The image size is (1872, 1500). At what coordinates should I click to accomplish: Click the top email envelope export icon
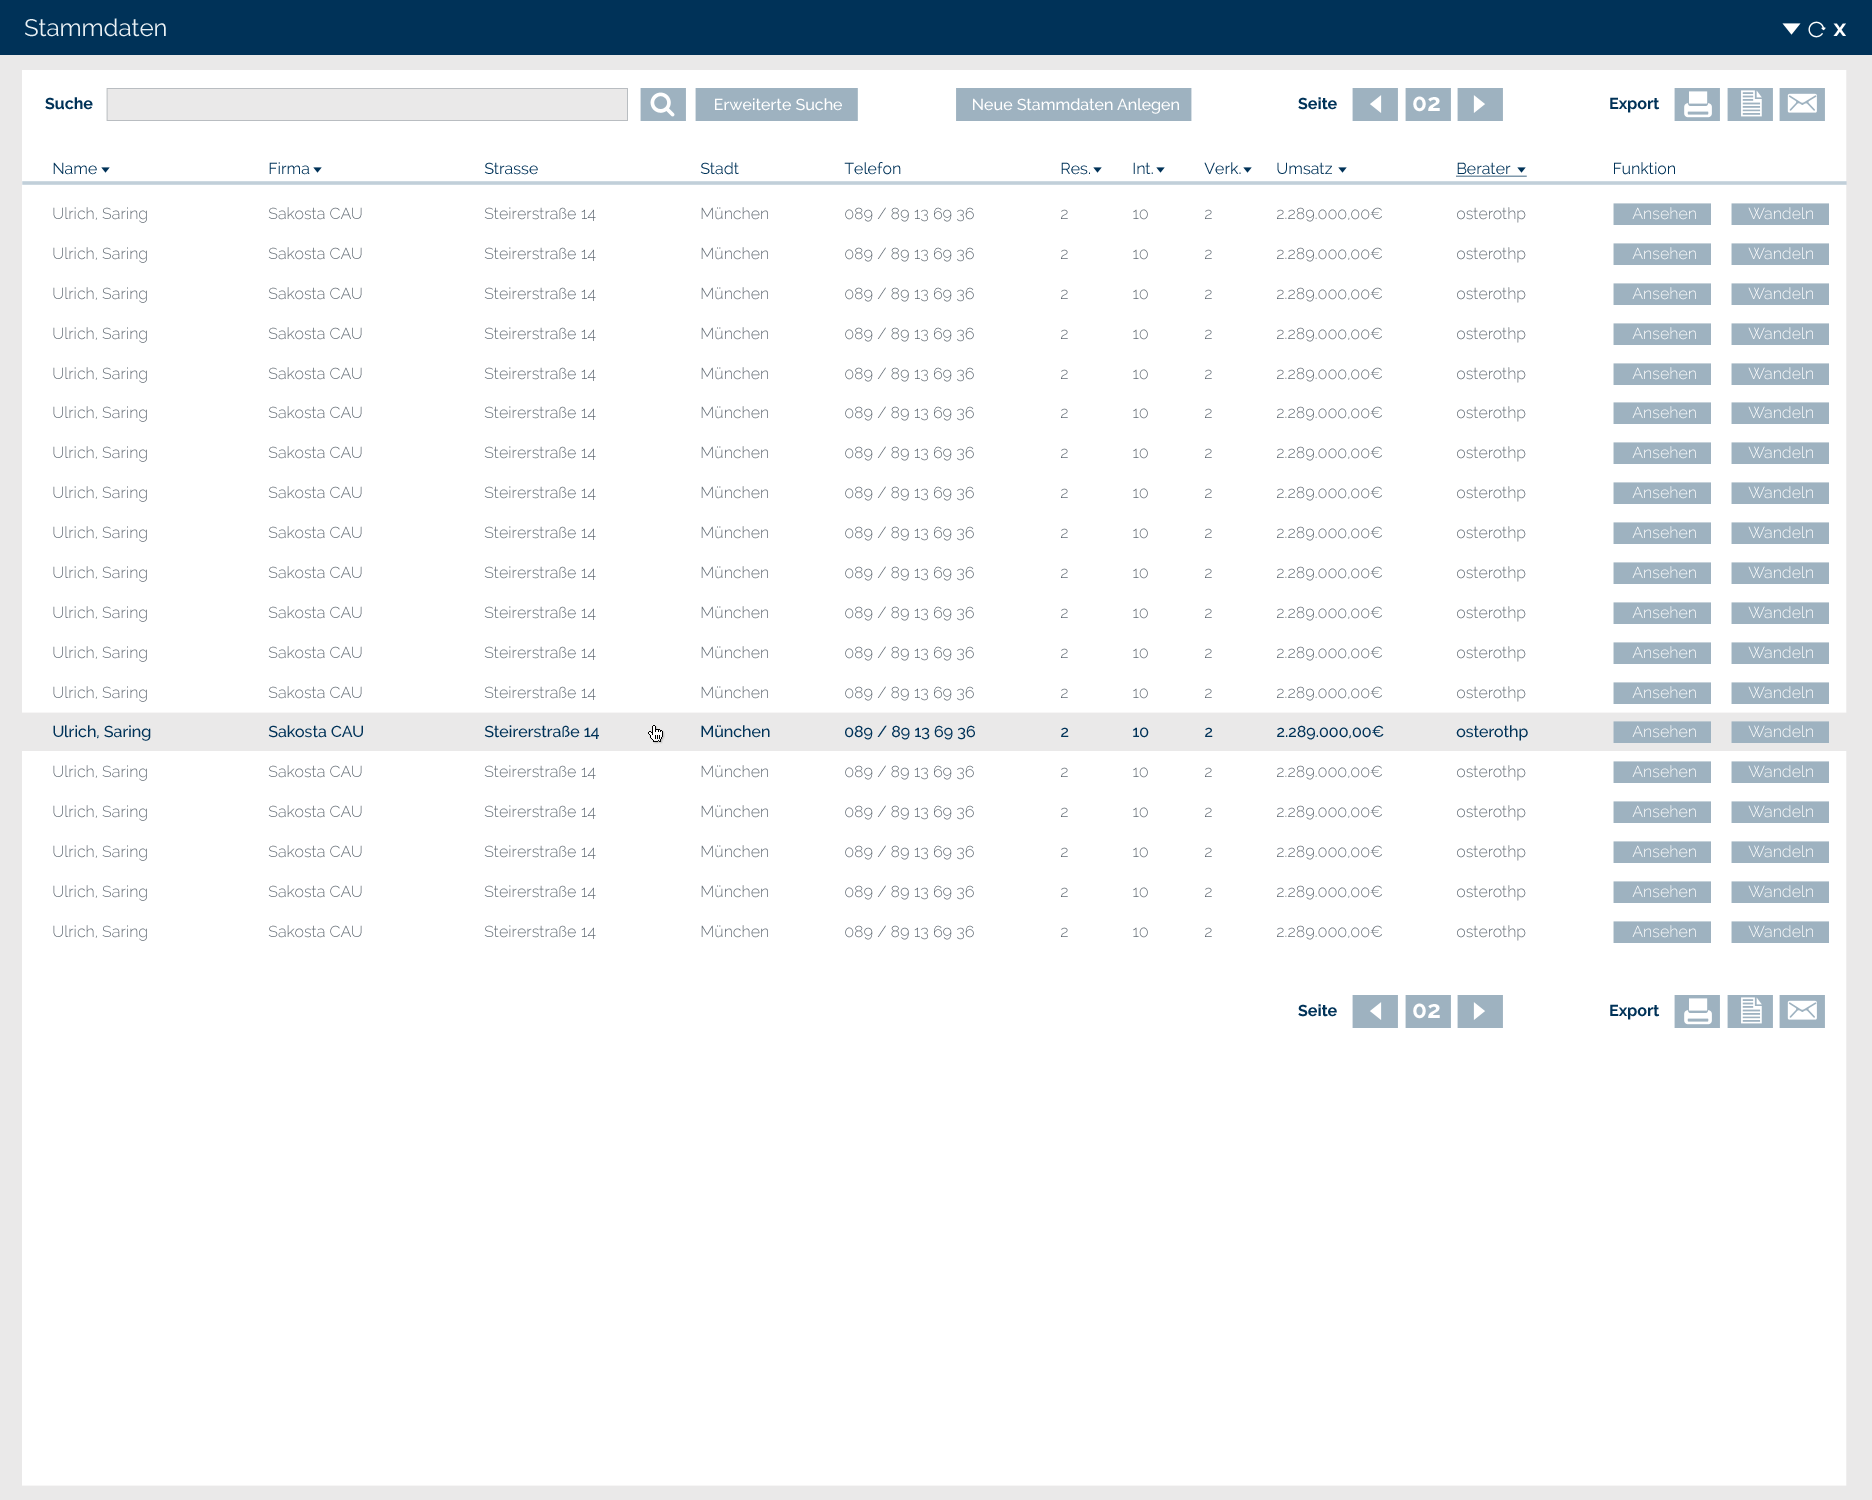(x=1802, y=104)
